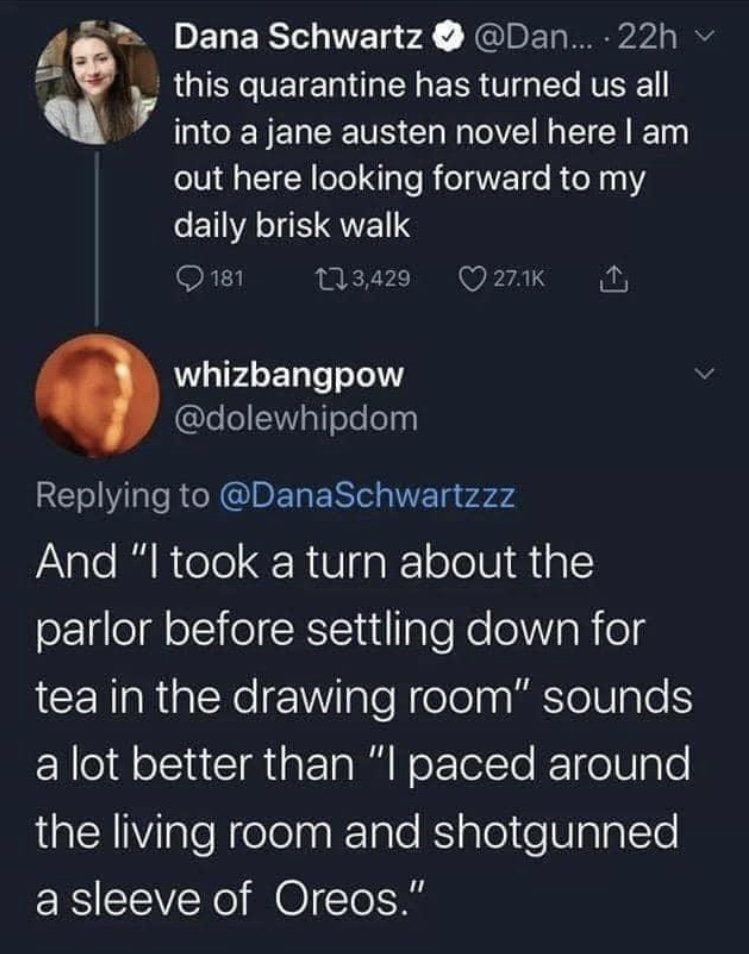Screen dimensions: 749x954
Task: Click the reply icon with 181 replies
Action: pyautogui.click(x=189, y=279)
